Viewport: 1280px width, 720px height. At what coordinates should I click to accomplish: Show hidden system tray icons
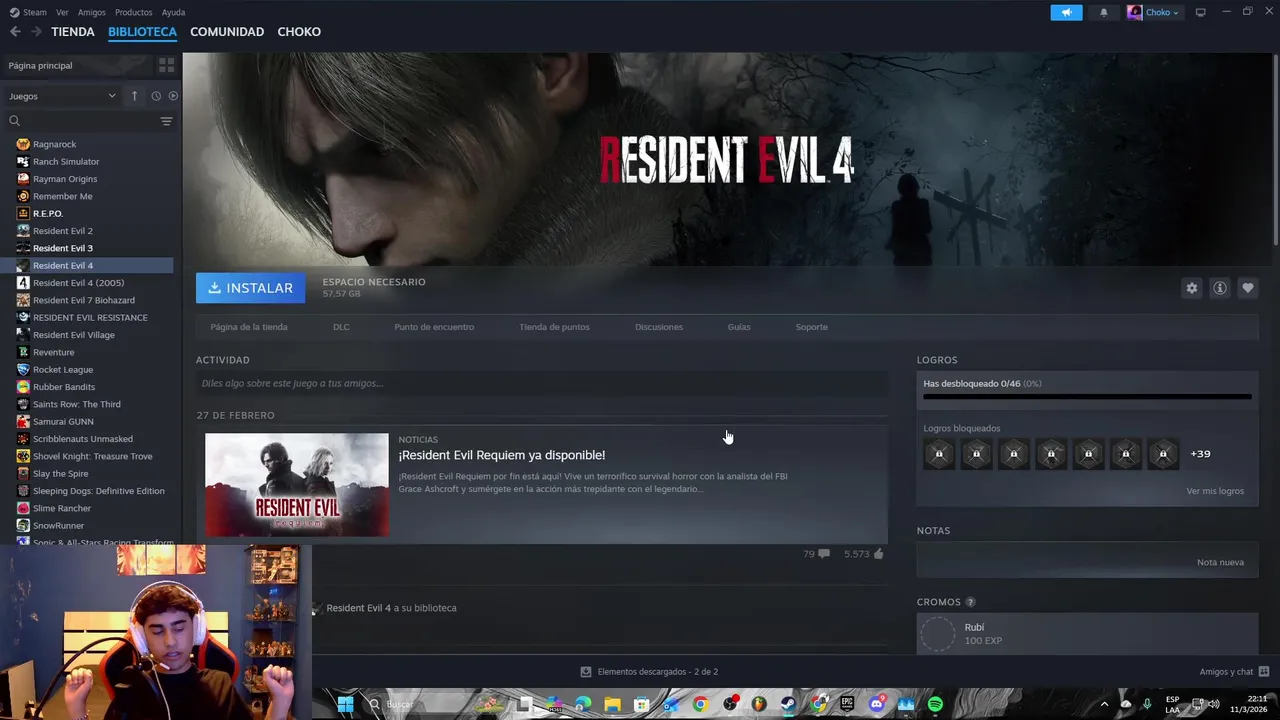(1104, 704)
